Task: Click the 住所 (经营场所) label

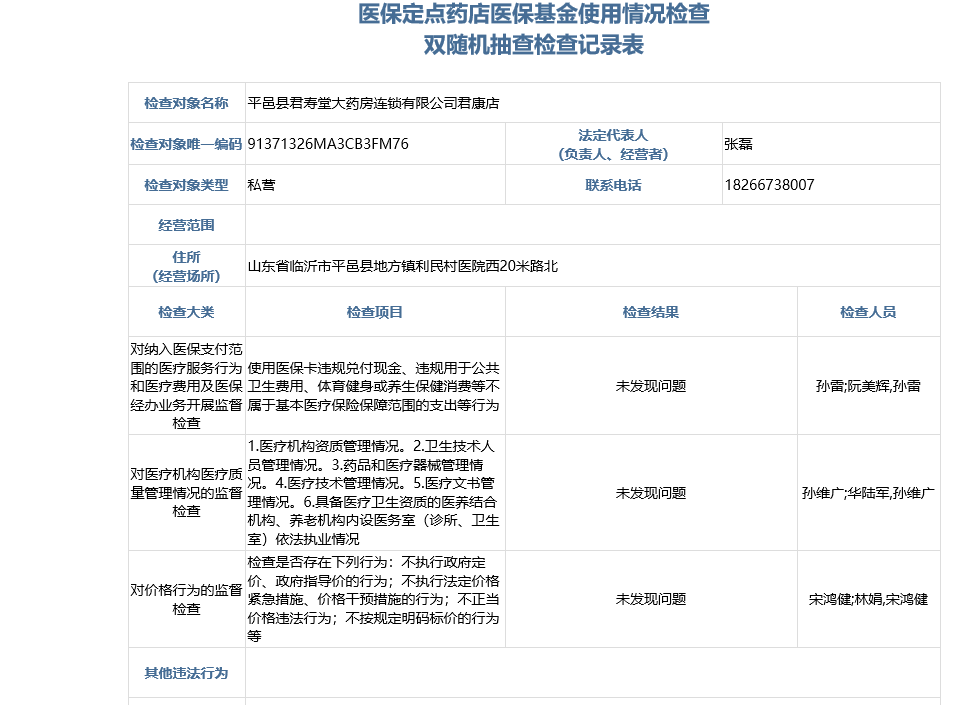Action: click(x=186, y=266)
